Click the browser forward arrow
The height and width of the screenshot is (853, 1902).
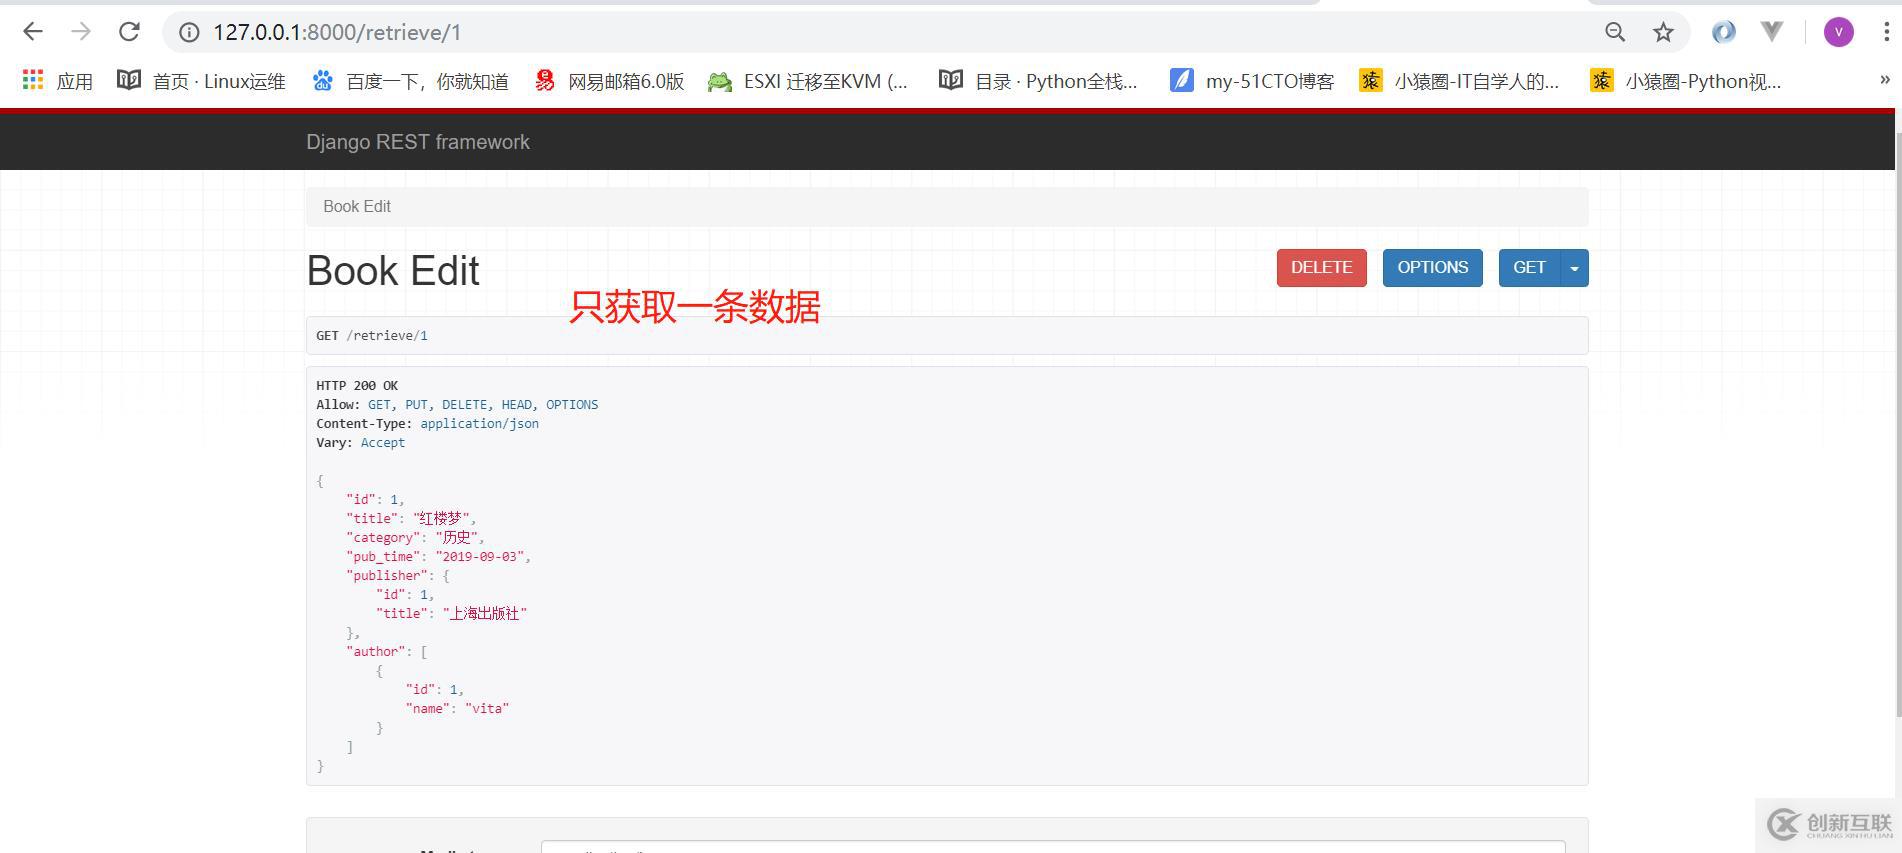pos(81,32)
